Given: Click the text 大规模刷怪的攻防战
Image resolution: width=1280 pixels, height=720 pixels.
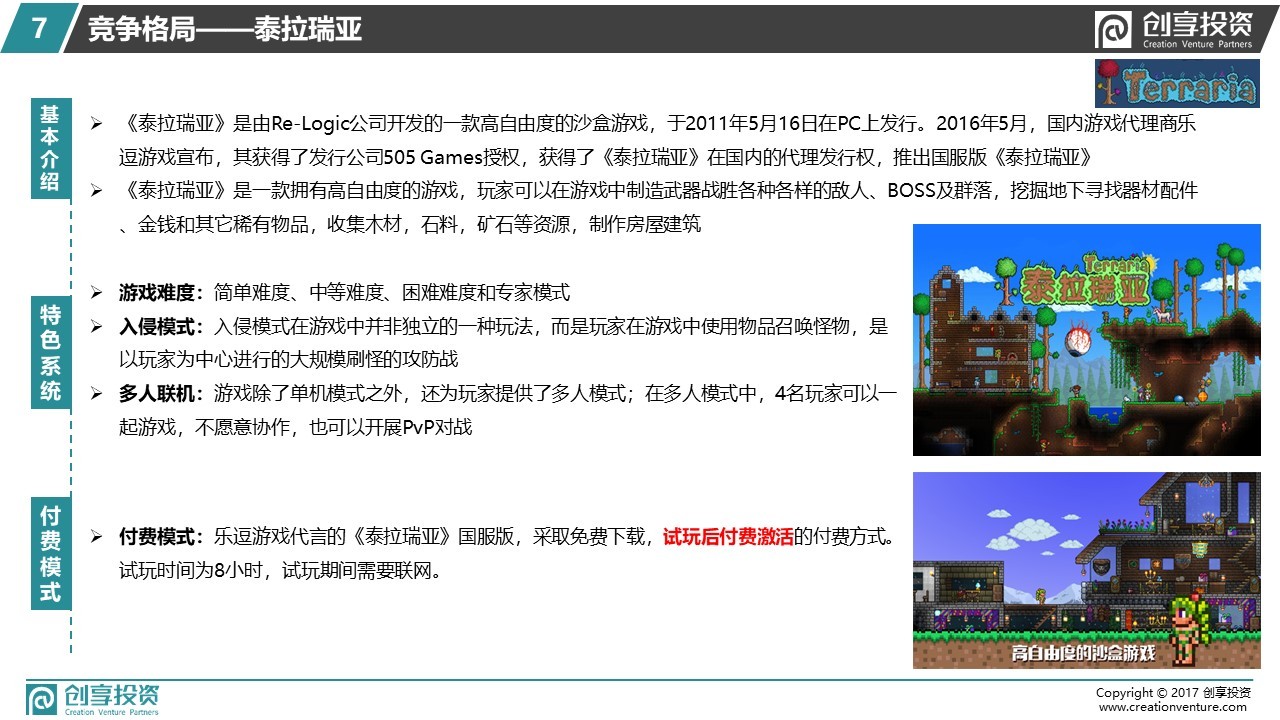Looking at the screenshot, I should (376, 359).
